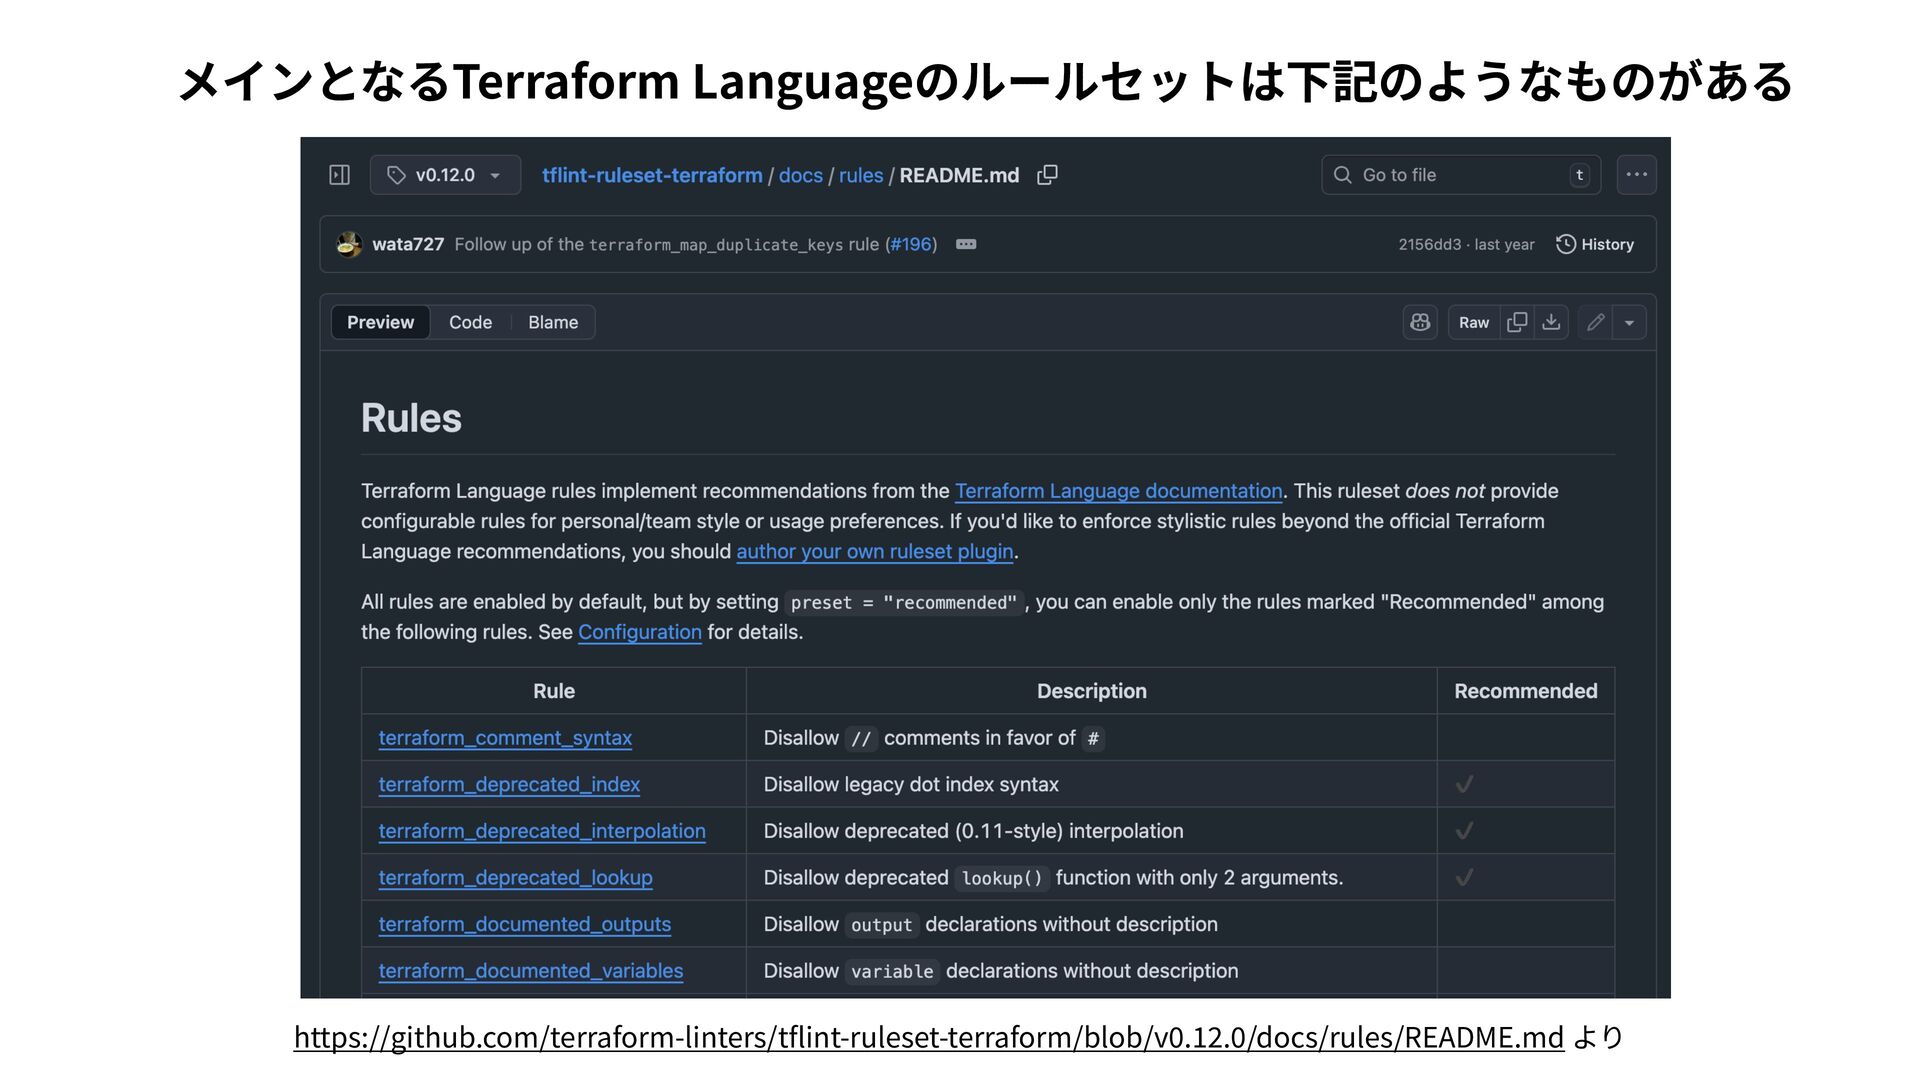Open commit History with clock icon
This screenshot has width=1920, height=1080.
1595,244
